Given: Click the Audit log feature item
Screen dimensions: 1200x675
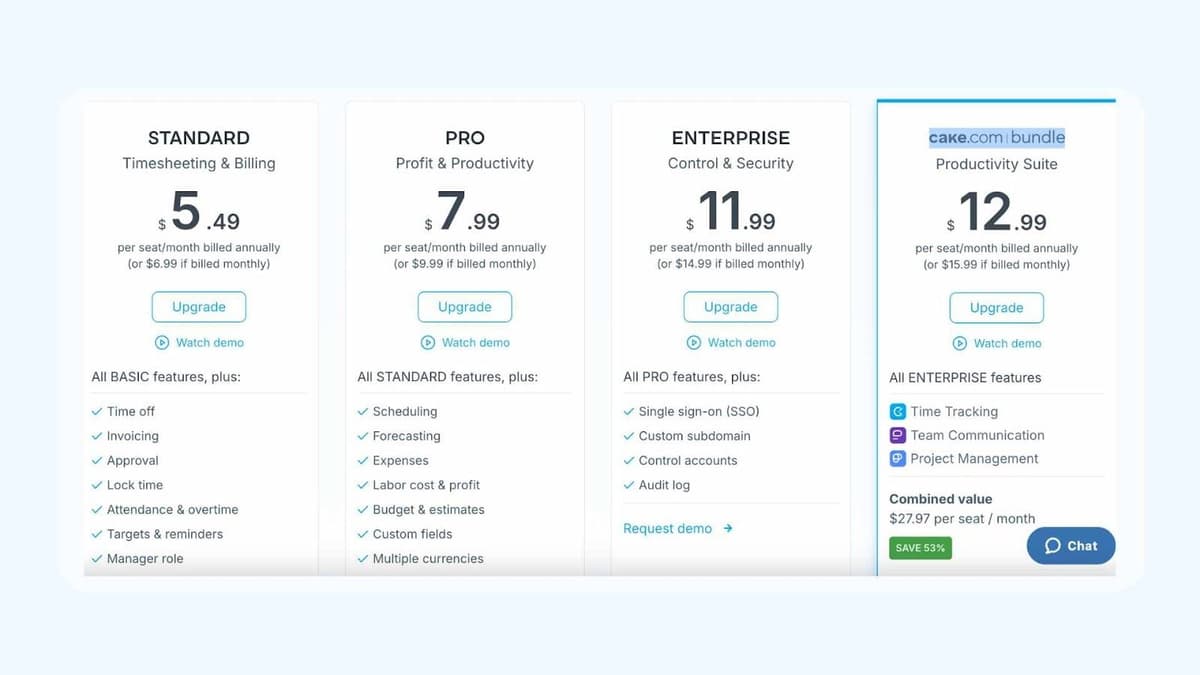Looking at the screenshot, I should click(664, 485).
